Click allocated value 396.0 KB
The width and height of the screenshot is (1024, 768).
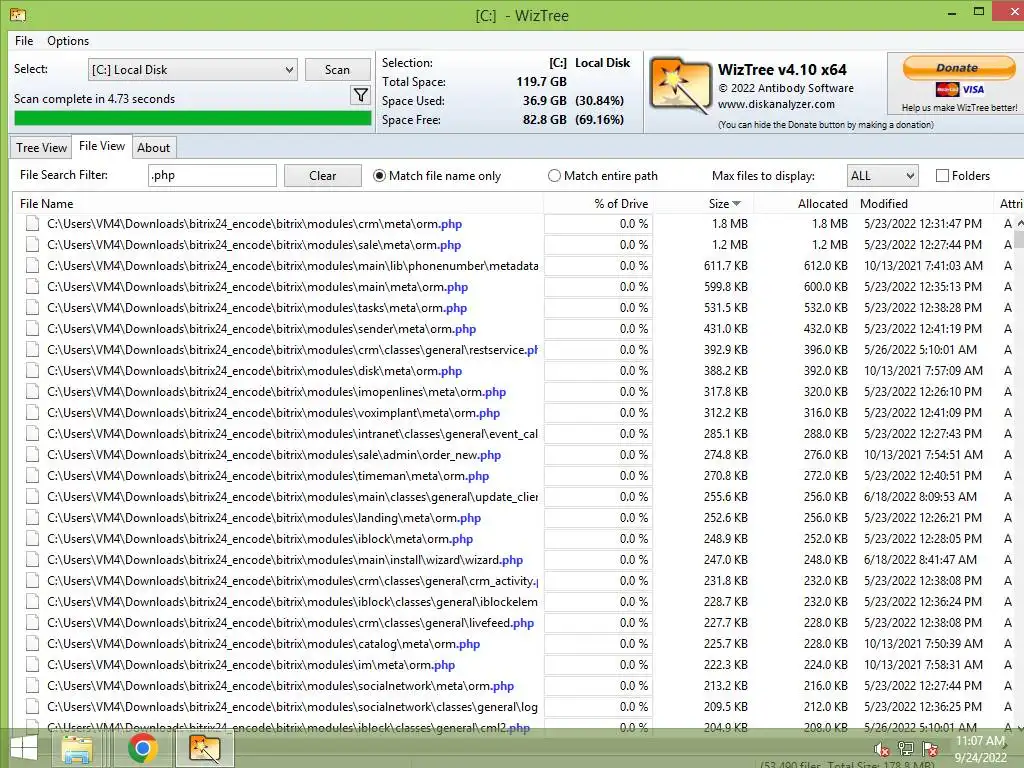click(x=825, y=350)
